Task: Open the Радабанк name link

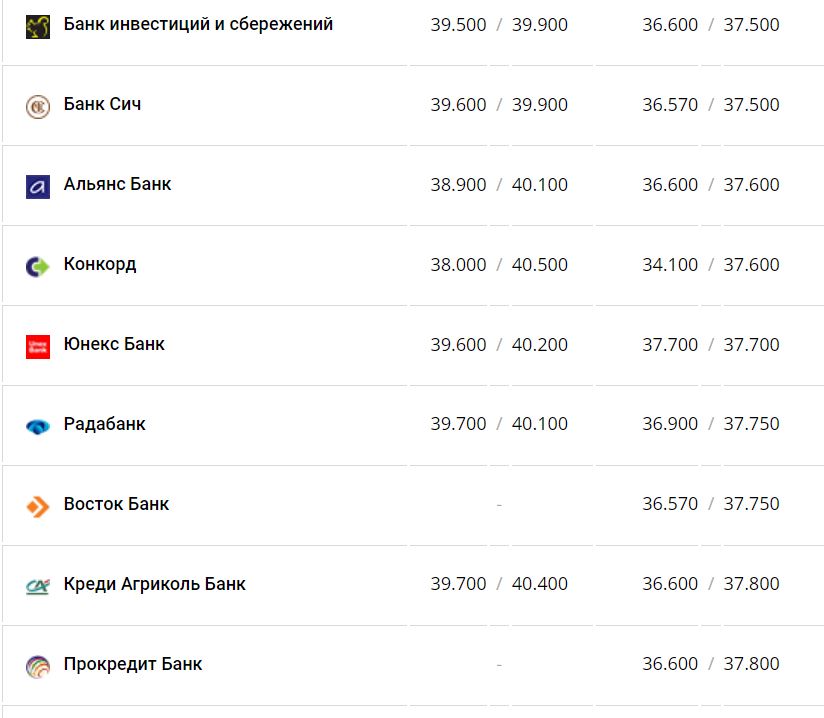Action: coord(104,424)
